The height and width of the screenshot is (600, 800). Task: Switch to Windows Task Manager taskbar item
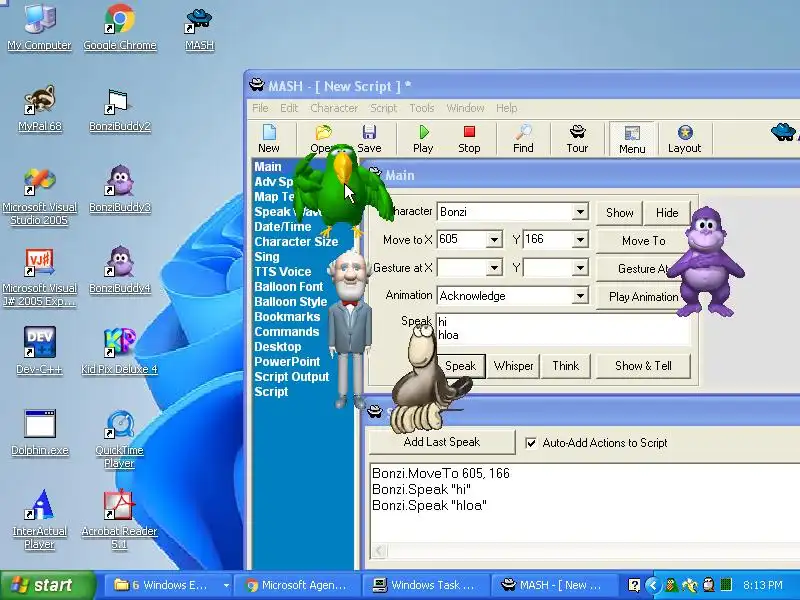(x=426, y=585)
